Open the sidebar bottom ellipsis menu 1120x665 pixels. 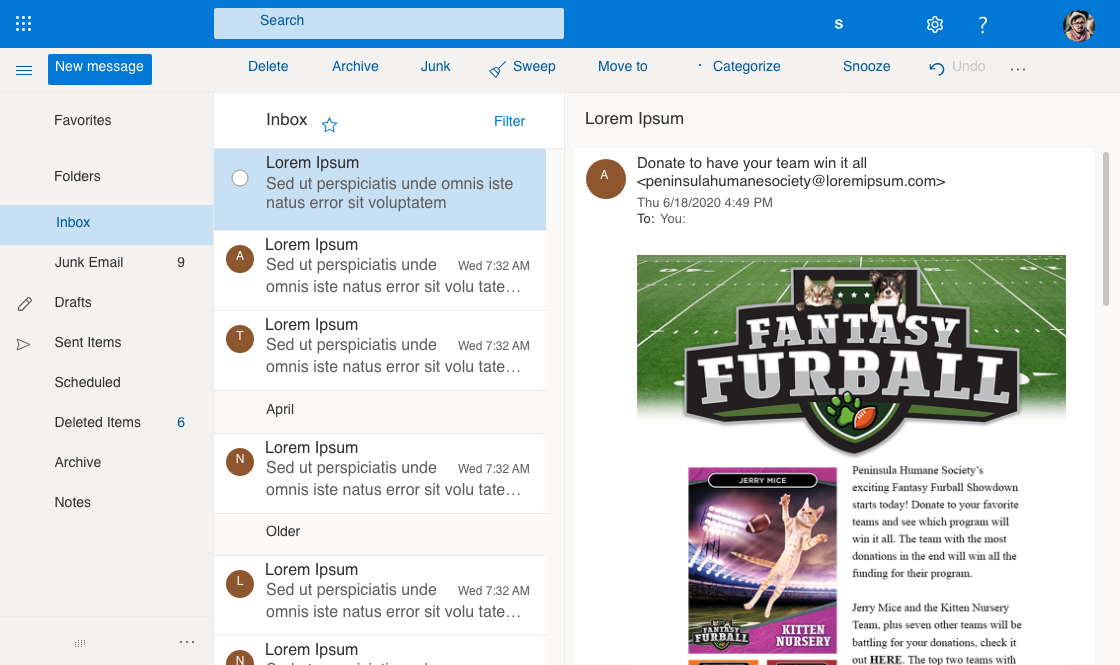[x=187, y=641]
